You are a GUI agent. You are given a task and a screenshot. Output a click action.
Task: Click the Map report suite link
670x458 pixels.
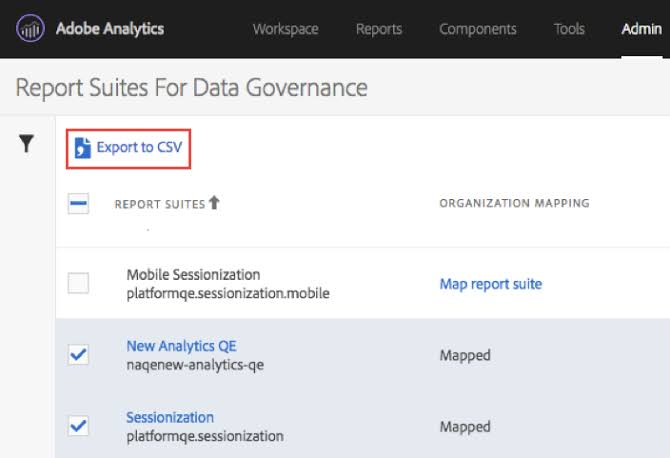point(491,284)
